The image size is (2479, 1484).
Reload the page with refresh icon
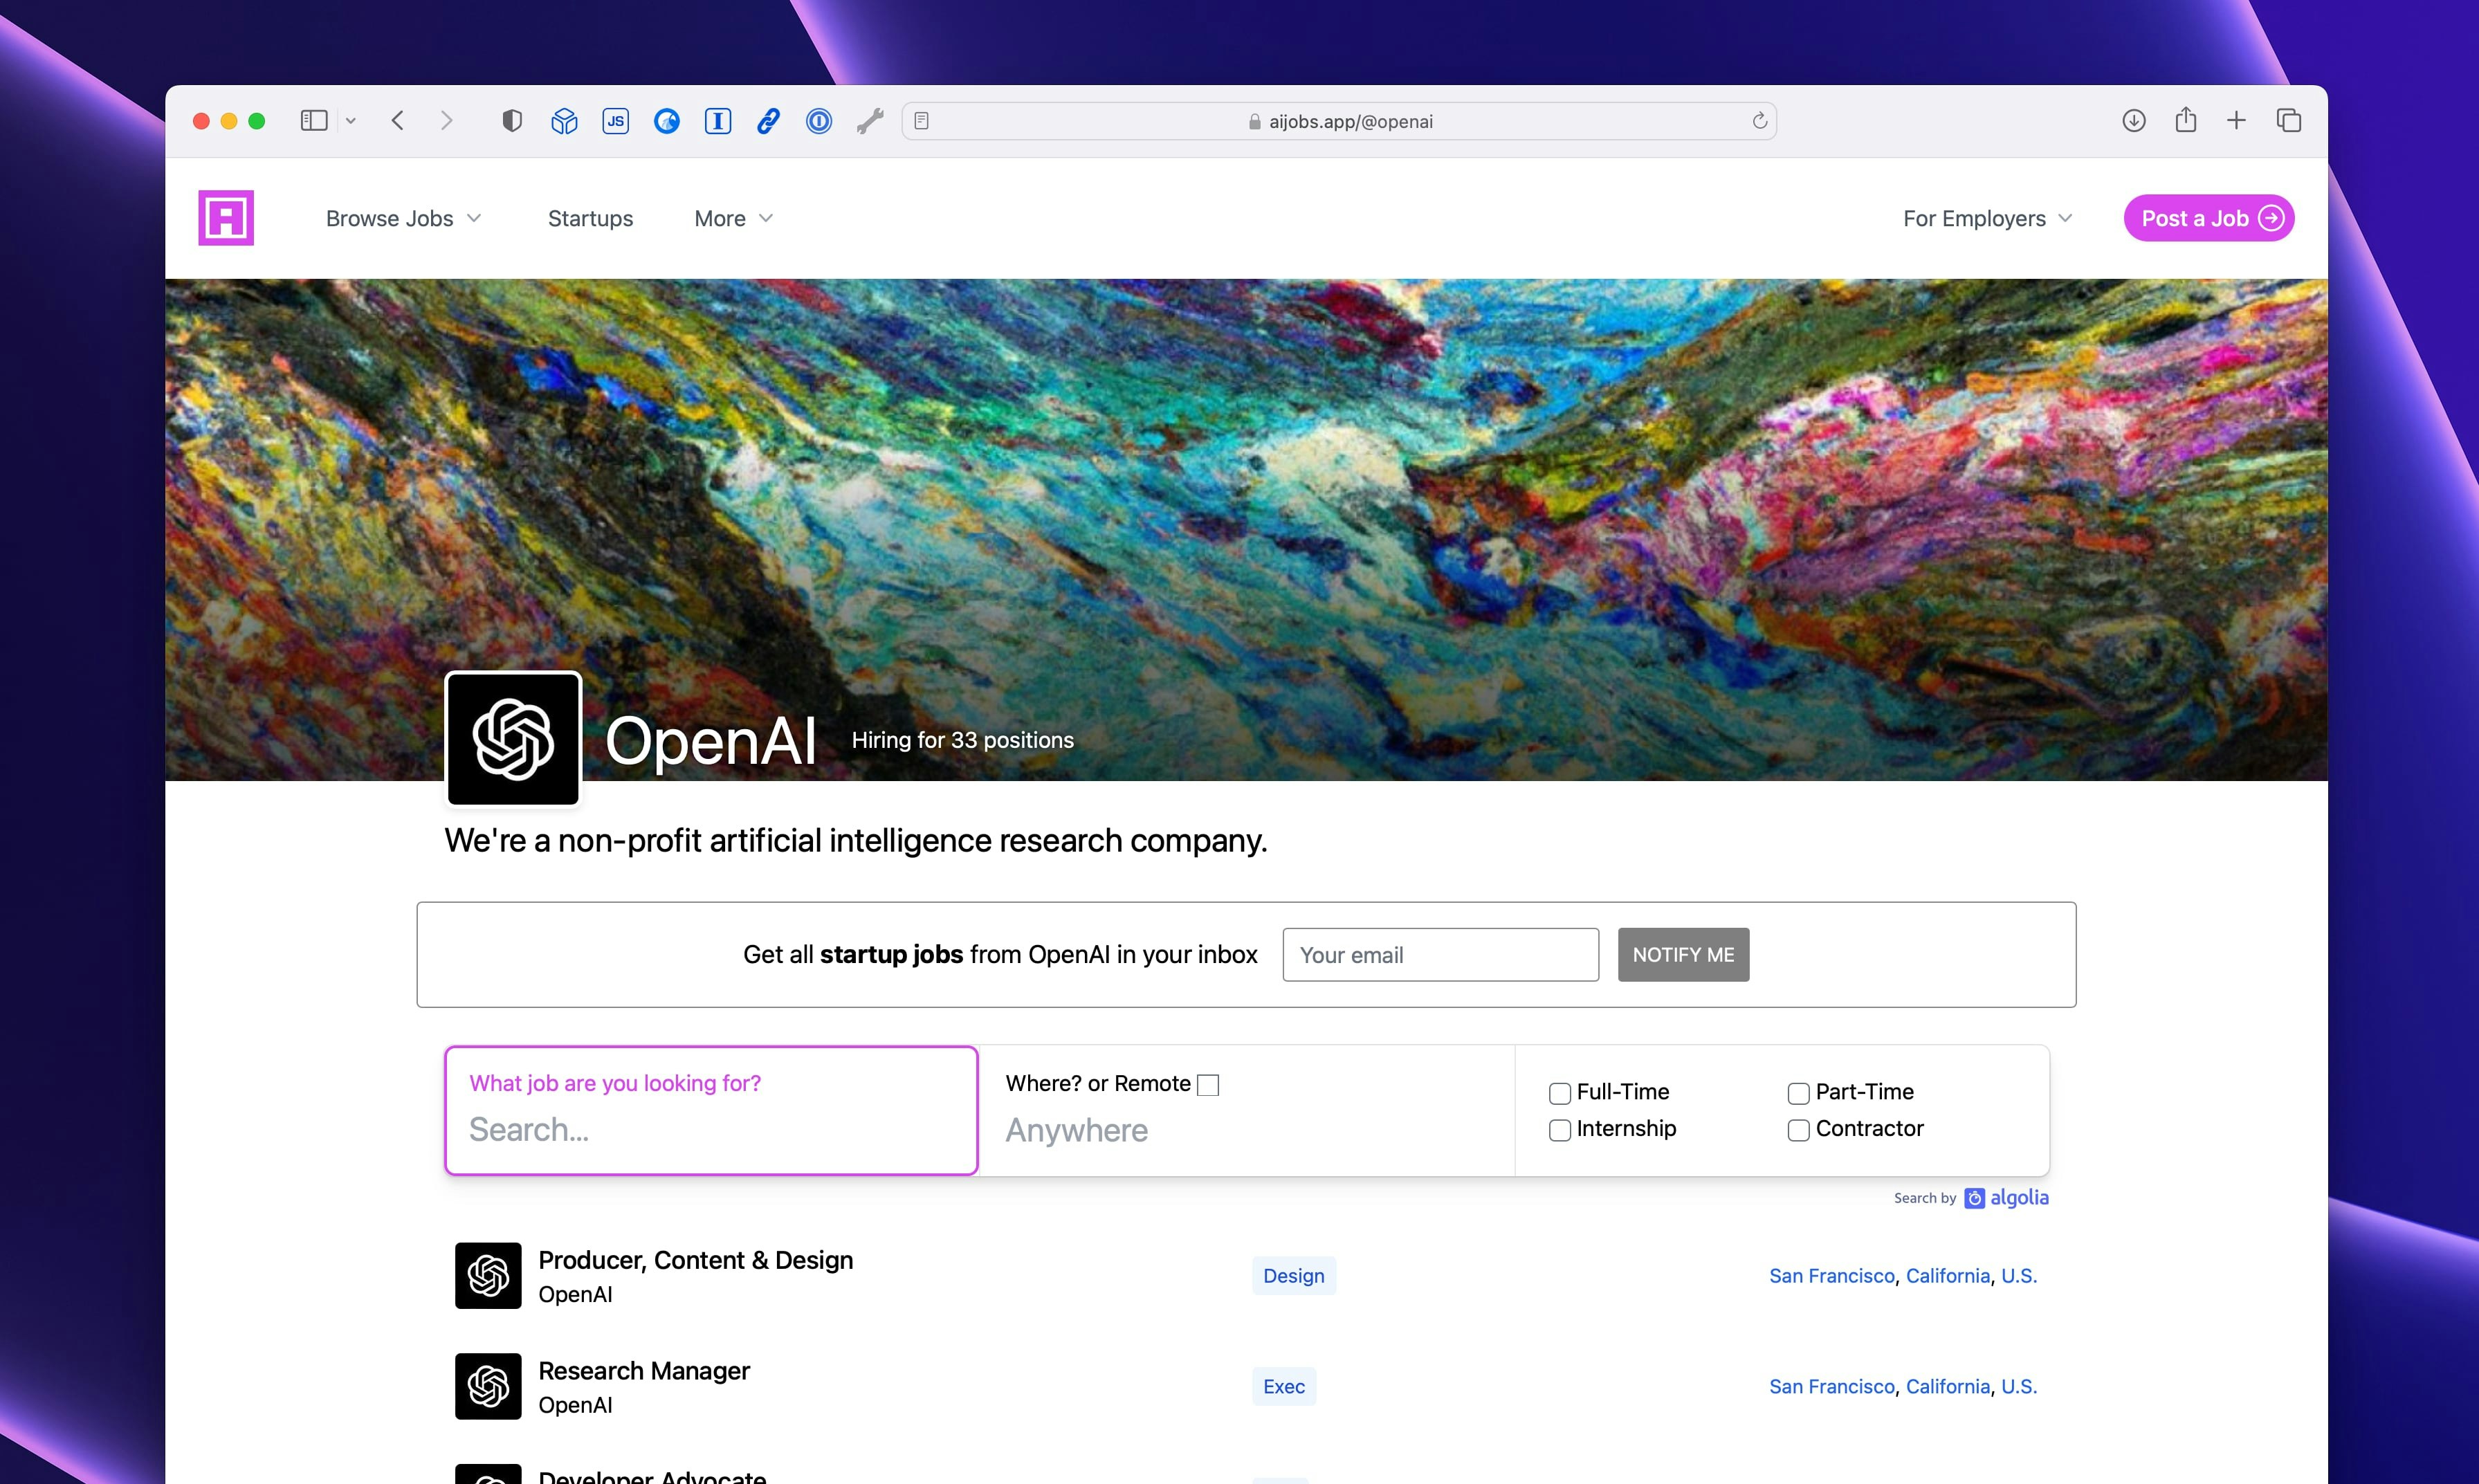[x=1760, y=121]
